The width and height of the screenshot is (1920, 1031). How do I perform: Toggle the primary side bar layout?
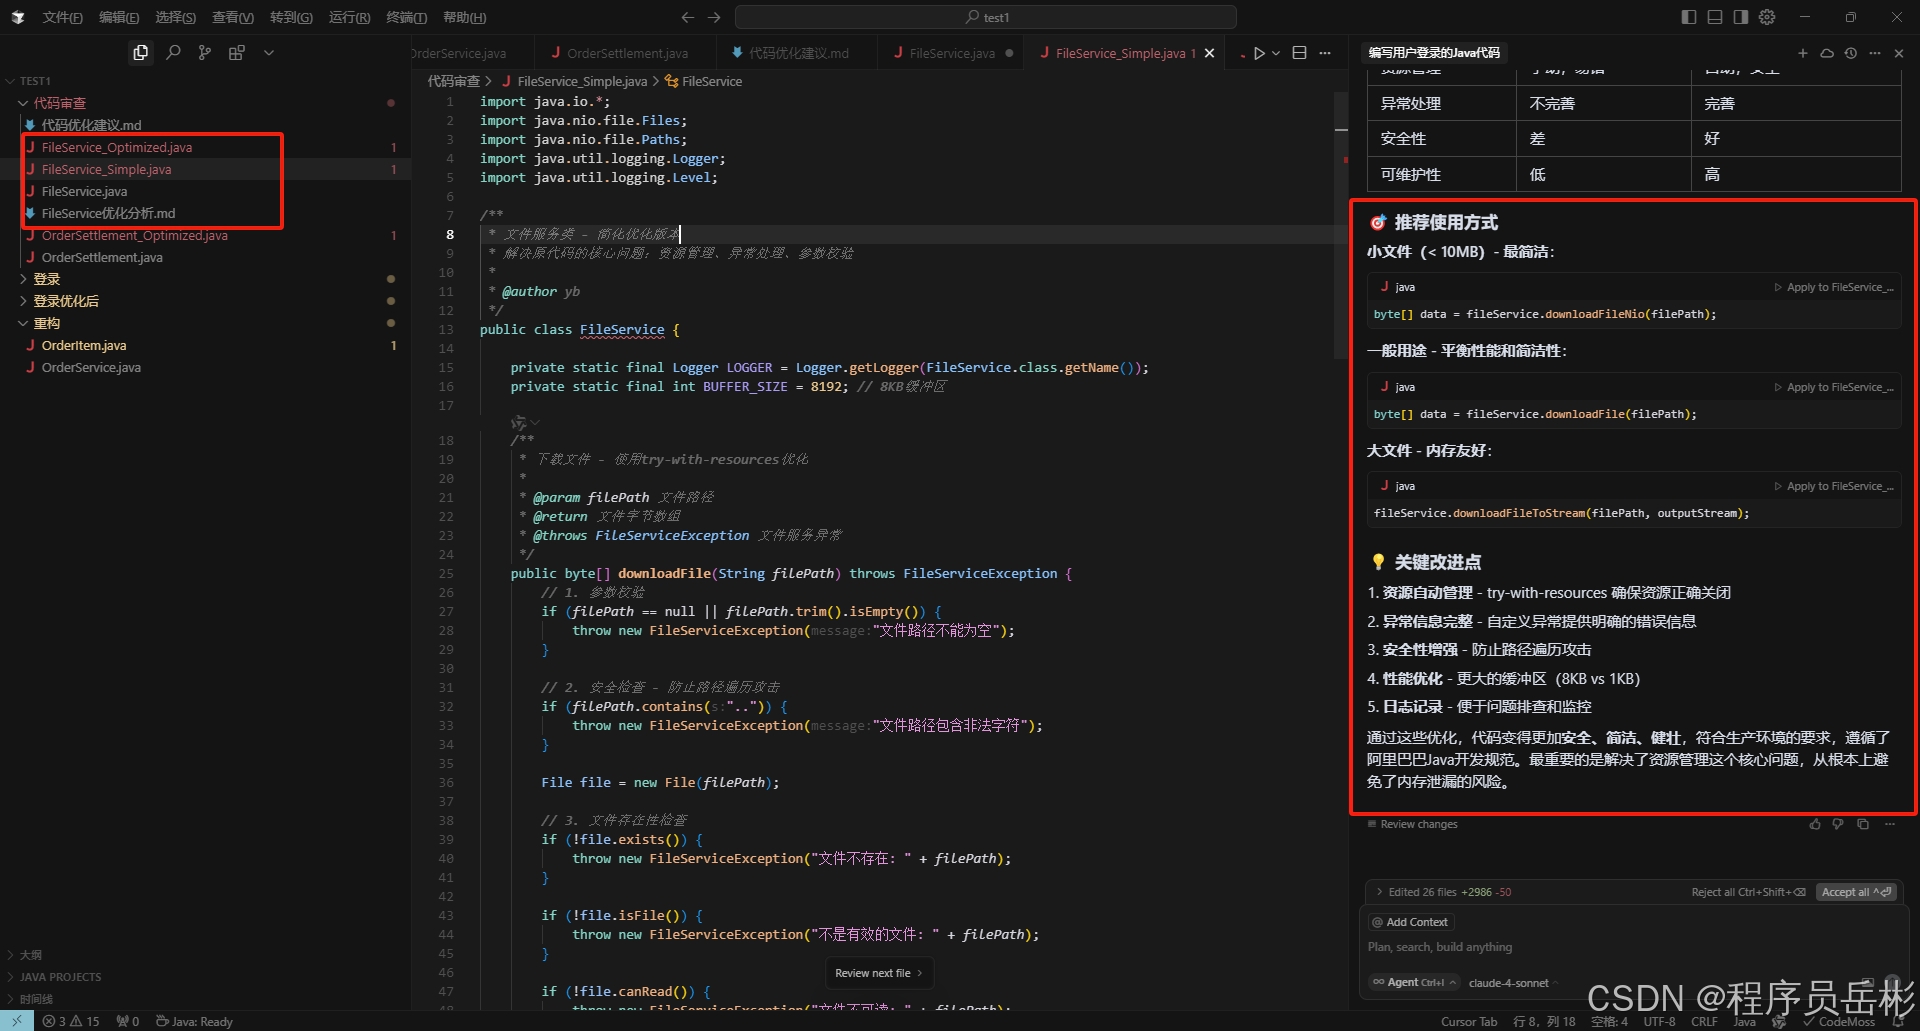coord(1689,17)
